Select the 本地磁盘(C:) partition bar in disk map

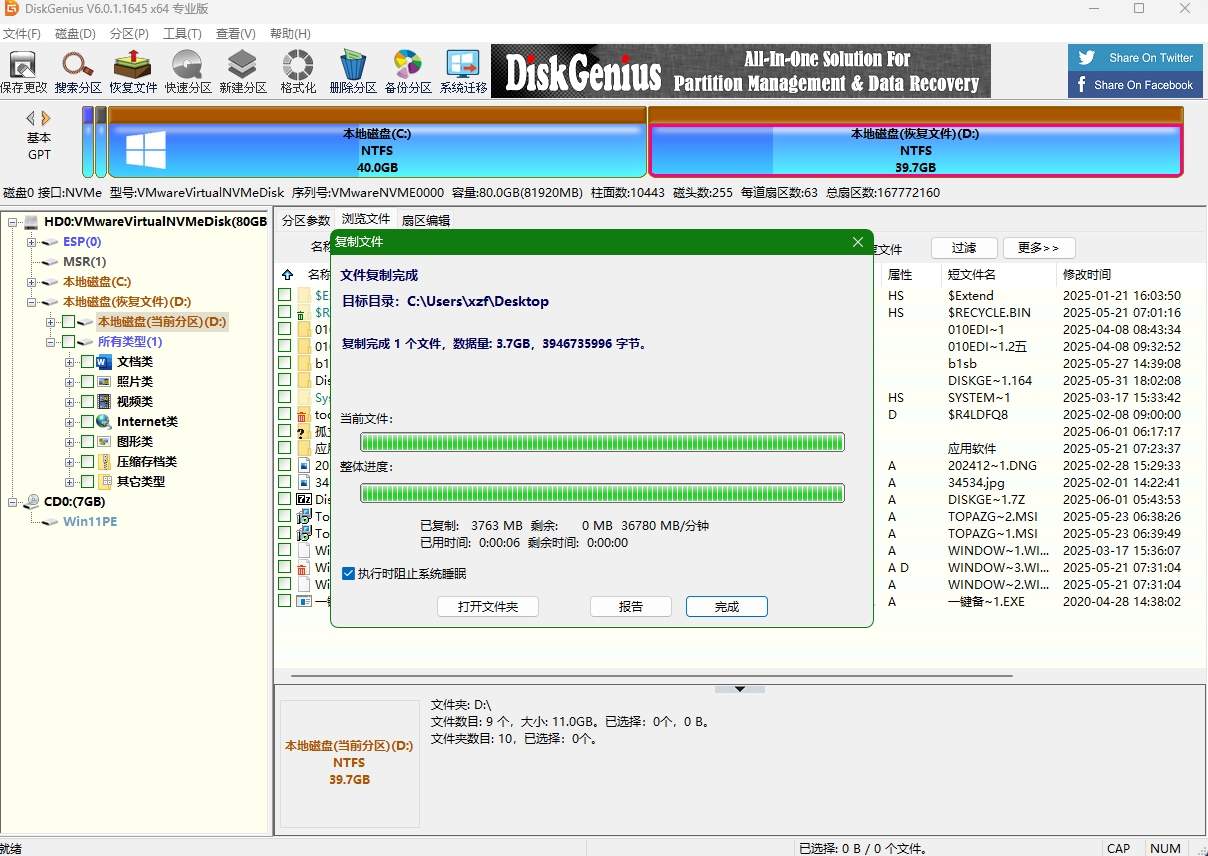pyautogui.click(x=377, y=150)
